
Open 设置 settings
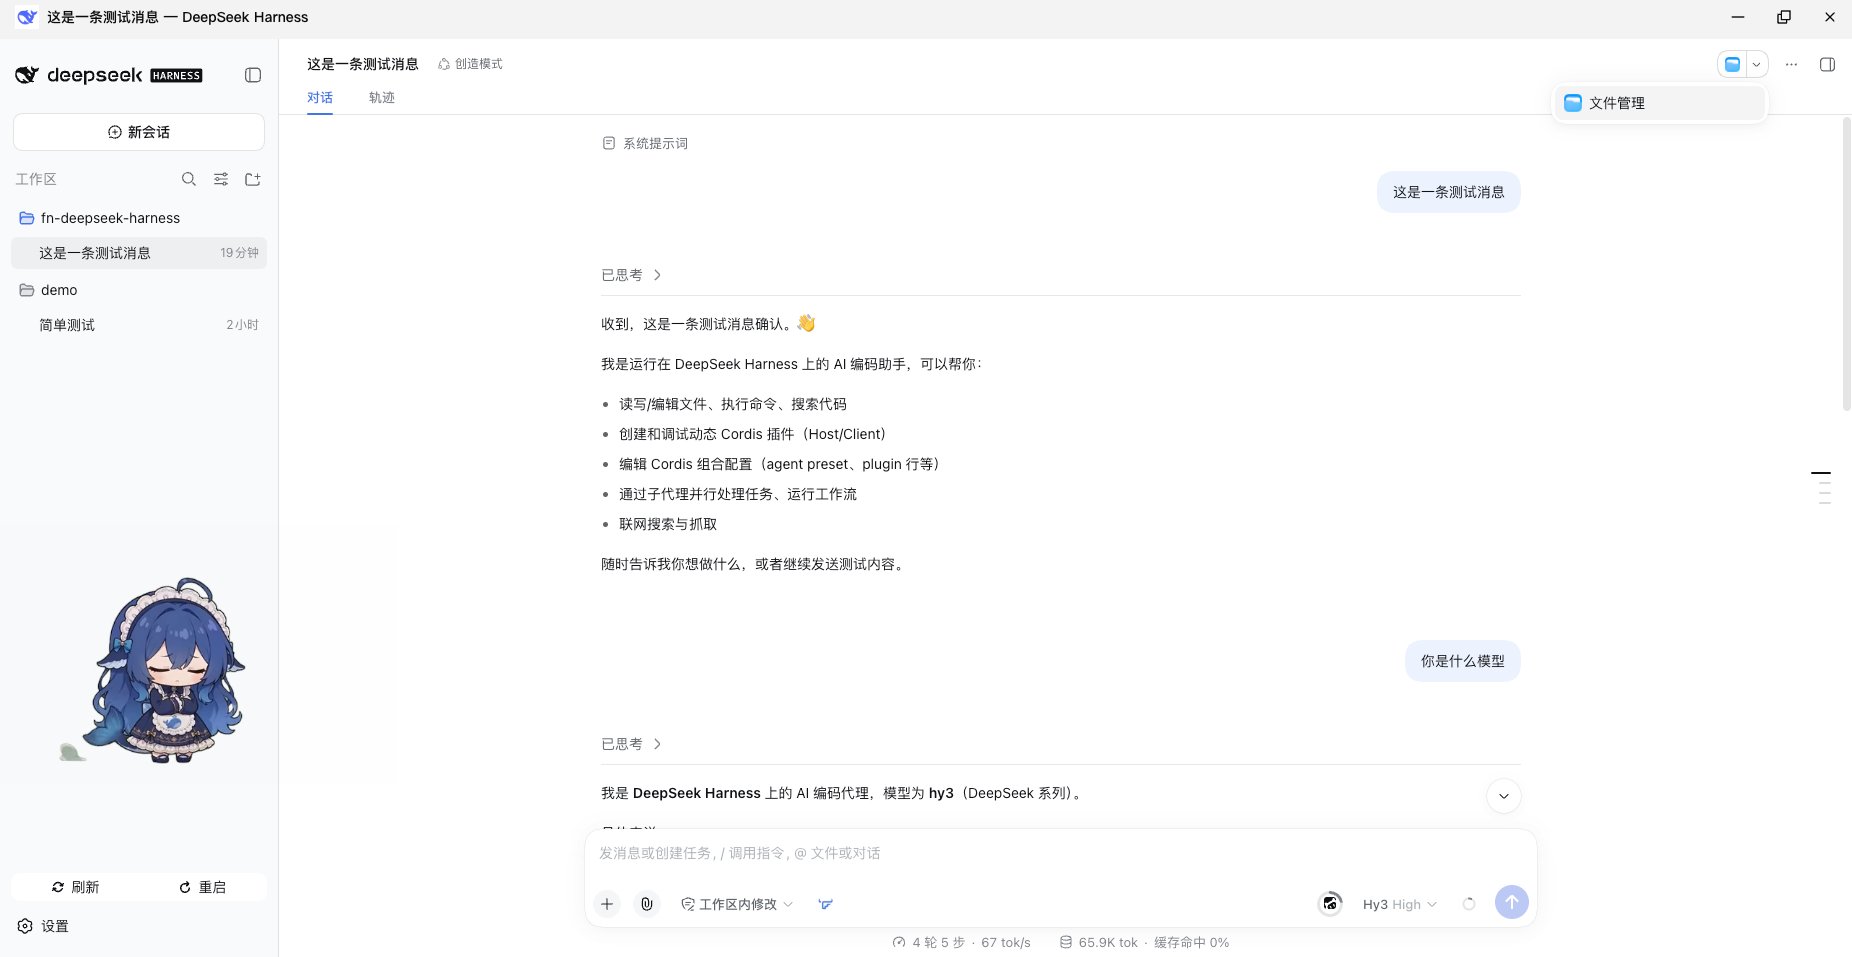43,926
